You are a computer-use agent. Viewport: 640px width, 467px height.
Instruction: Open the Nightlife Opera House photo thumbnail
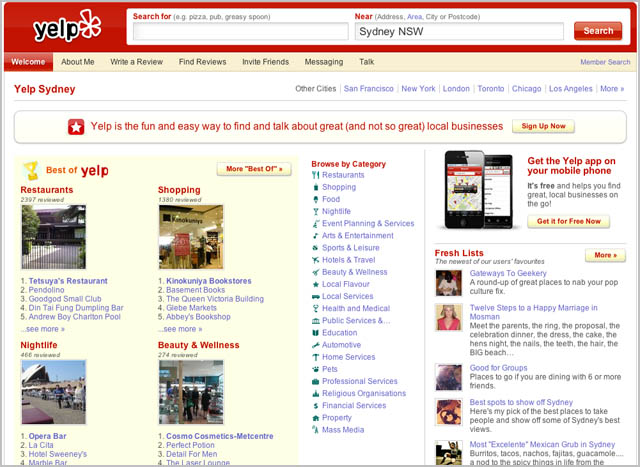[x=53, y=392]
